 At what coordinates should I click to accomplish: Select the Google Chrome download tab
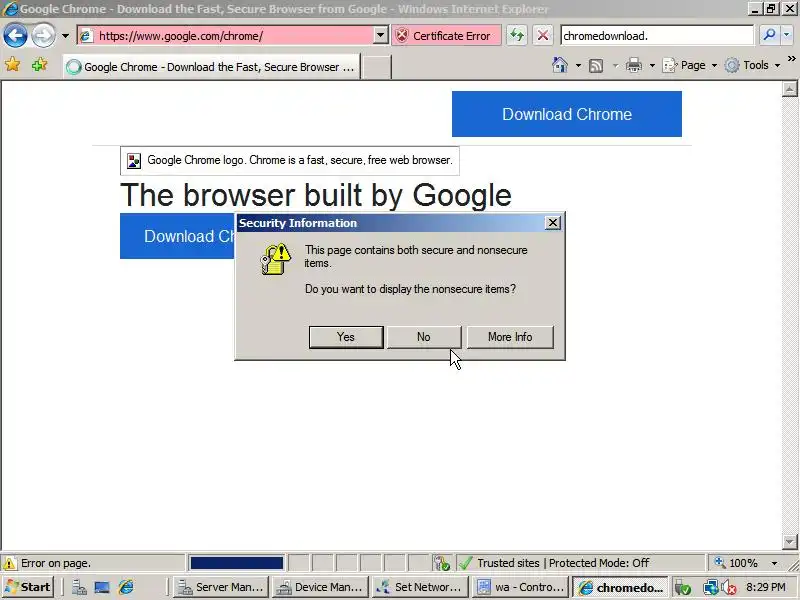(211, 67)
